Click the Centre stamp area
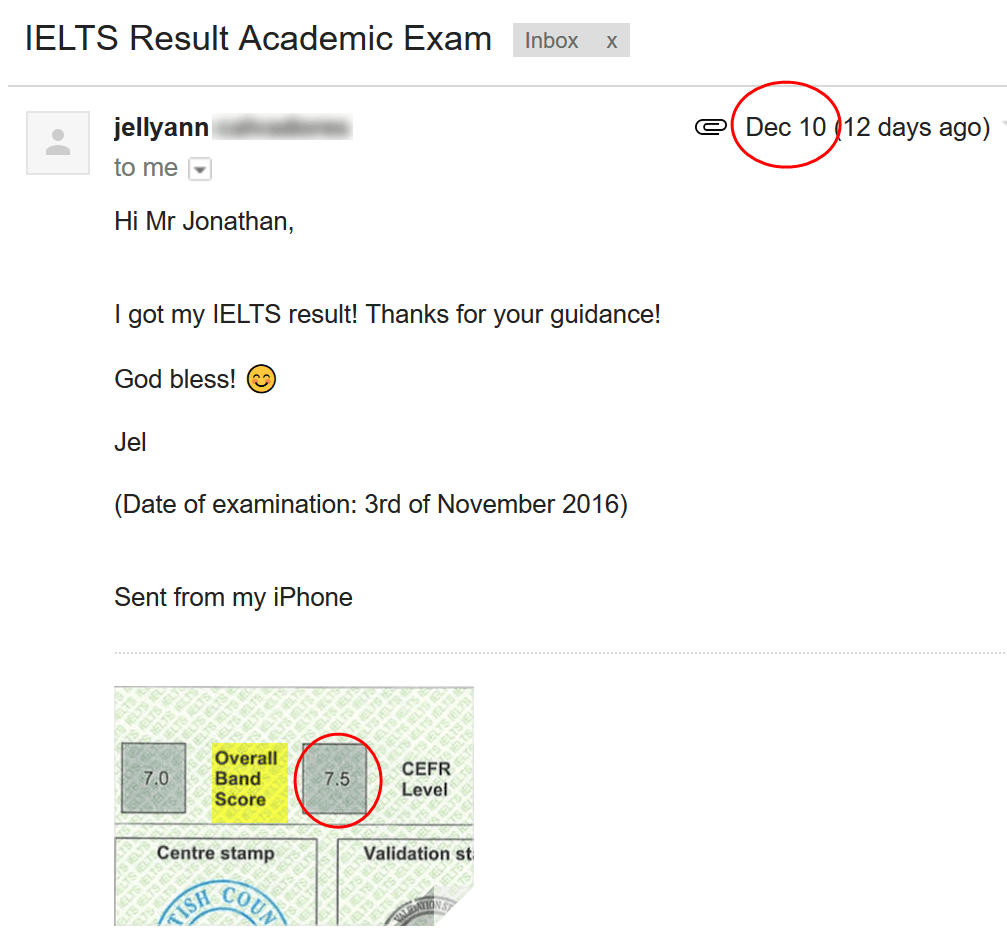Screen dimensions: 1007x932 [x=215, y=885]
